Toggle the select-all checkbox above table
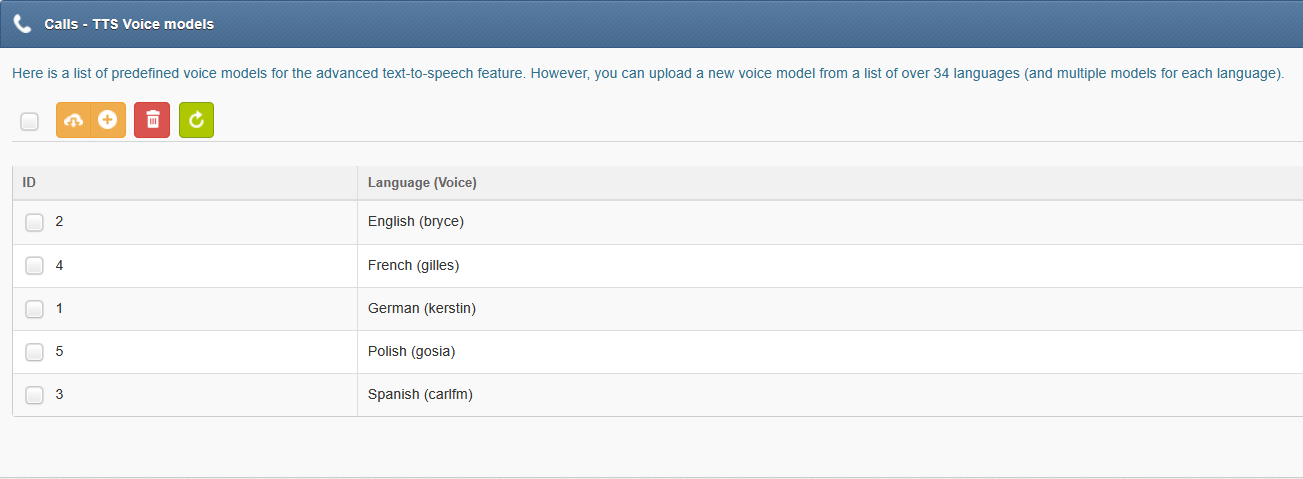This screenshot has width=1303, height=479. 30,122
